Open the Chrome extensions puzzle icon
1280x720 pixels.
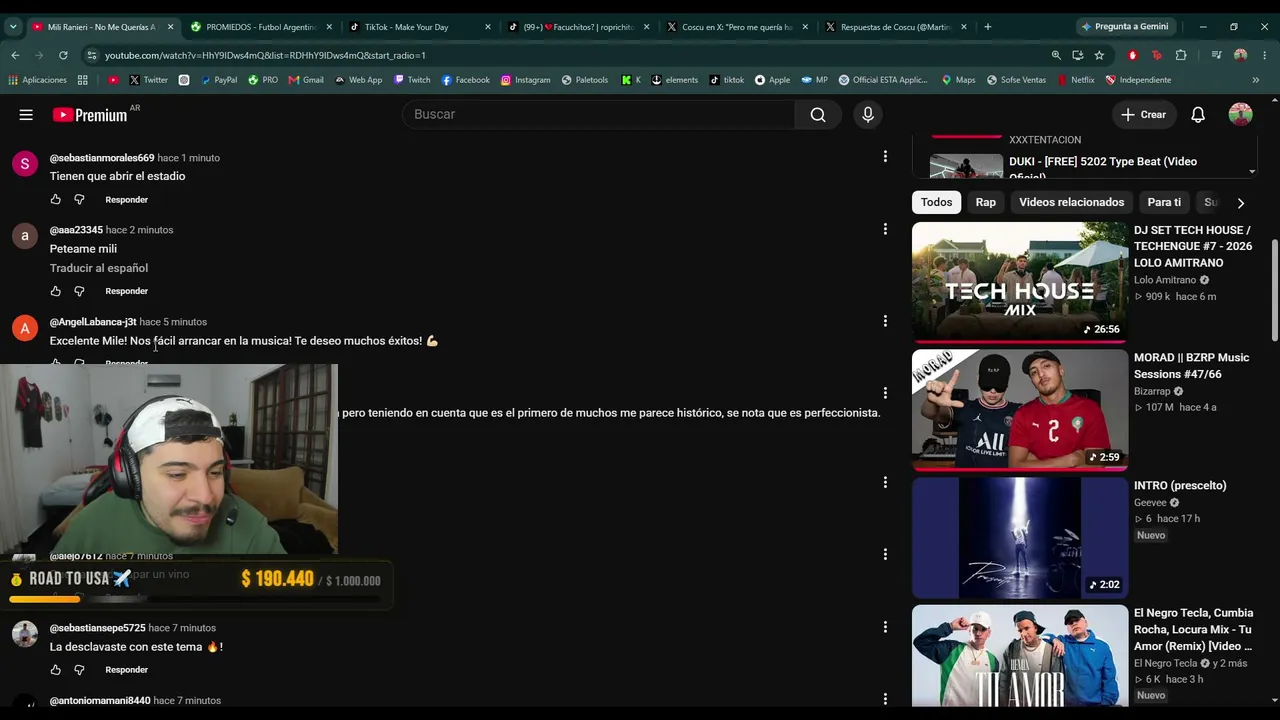click(1181, 55)
